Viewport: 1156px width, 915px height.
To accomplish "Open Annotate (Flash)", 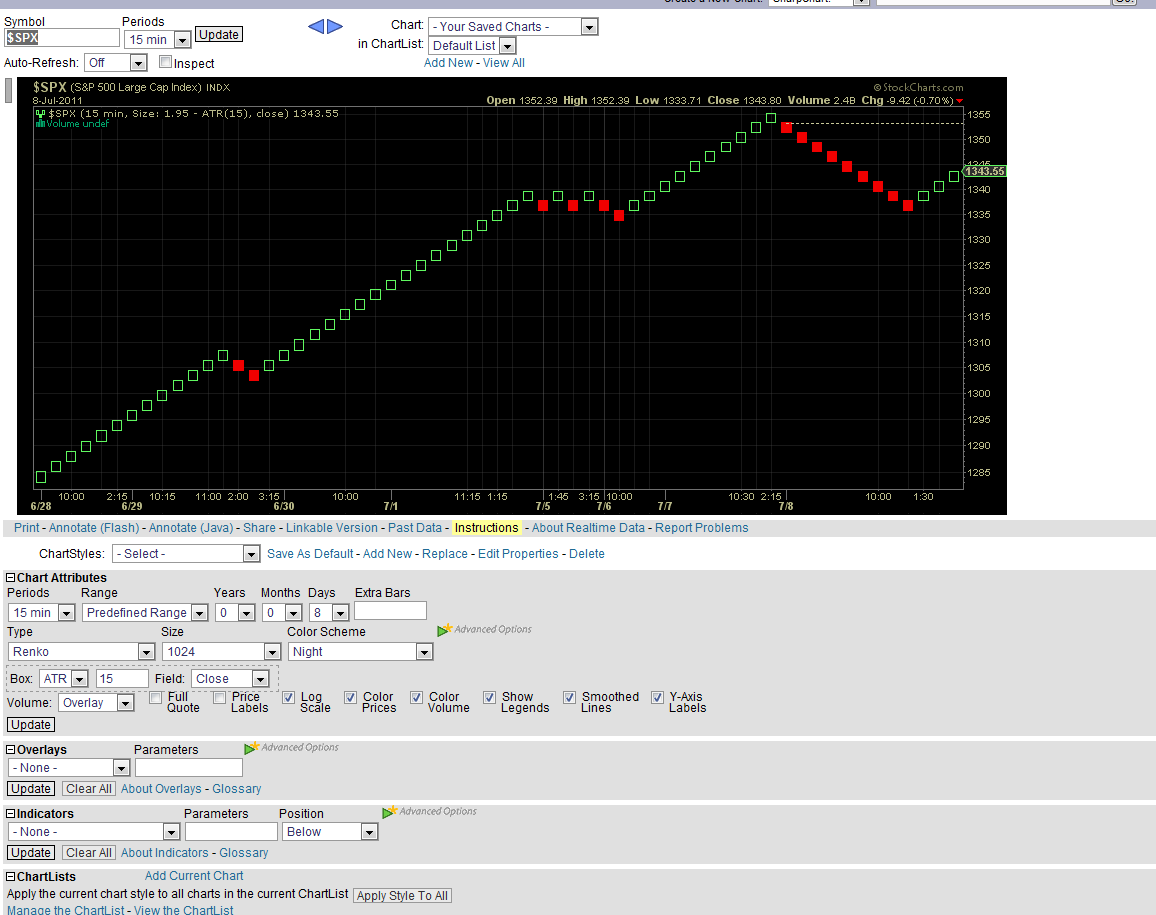I will [94, 528].
